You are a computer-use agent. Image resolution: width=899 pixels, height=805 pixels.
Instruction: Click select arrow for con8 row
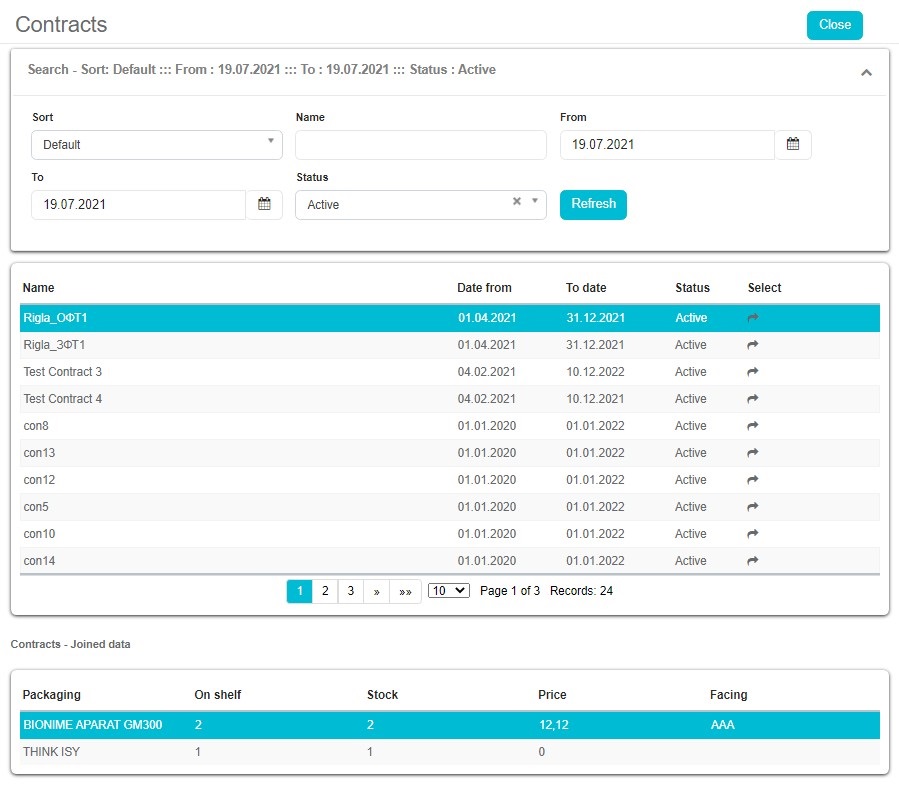click(x=753, y=426)
